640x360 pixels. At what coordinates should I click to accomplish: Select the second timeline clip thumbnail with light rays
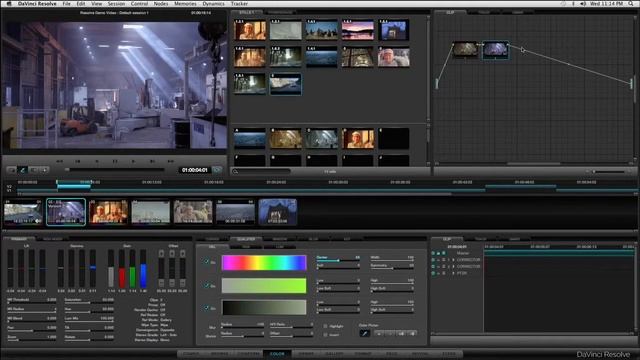66,212
